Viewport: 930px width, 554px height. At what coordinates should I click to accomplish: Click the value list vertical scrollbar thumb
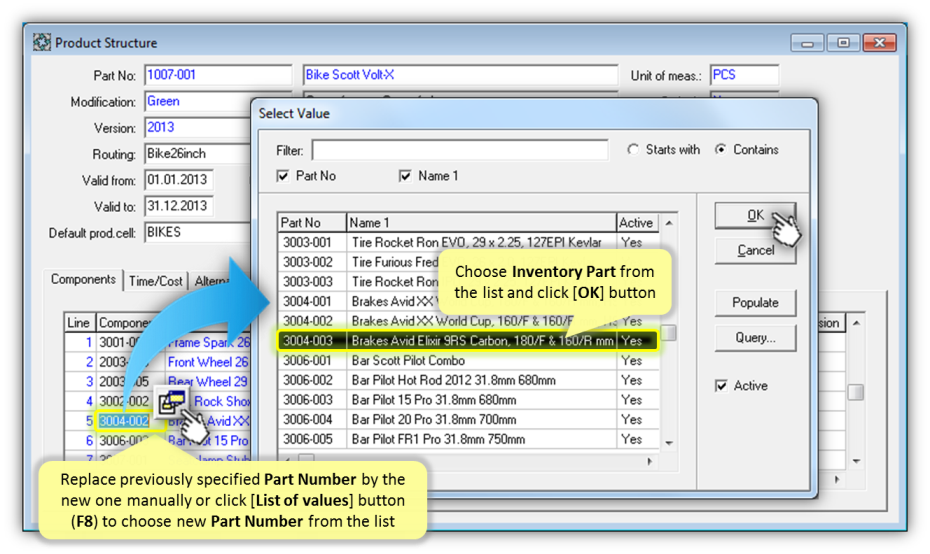point(669,333)
